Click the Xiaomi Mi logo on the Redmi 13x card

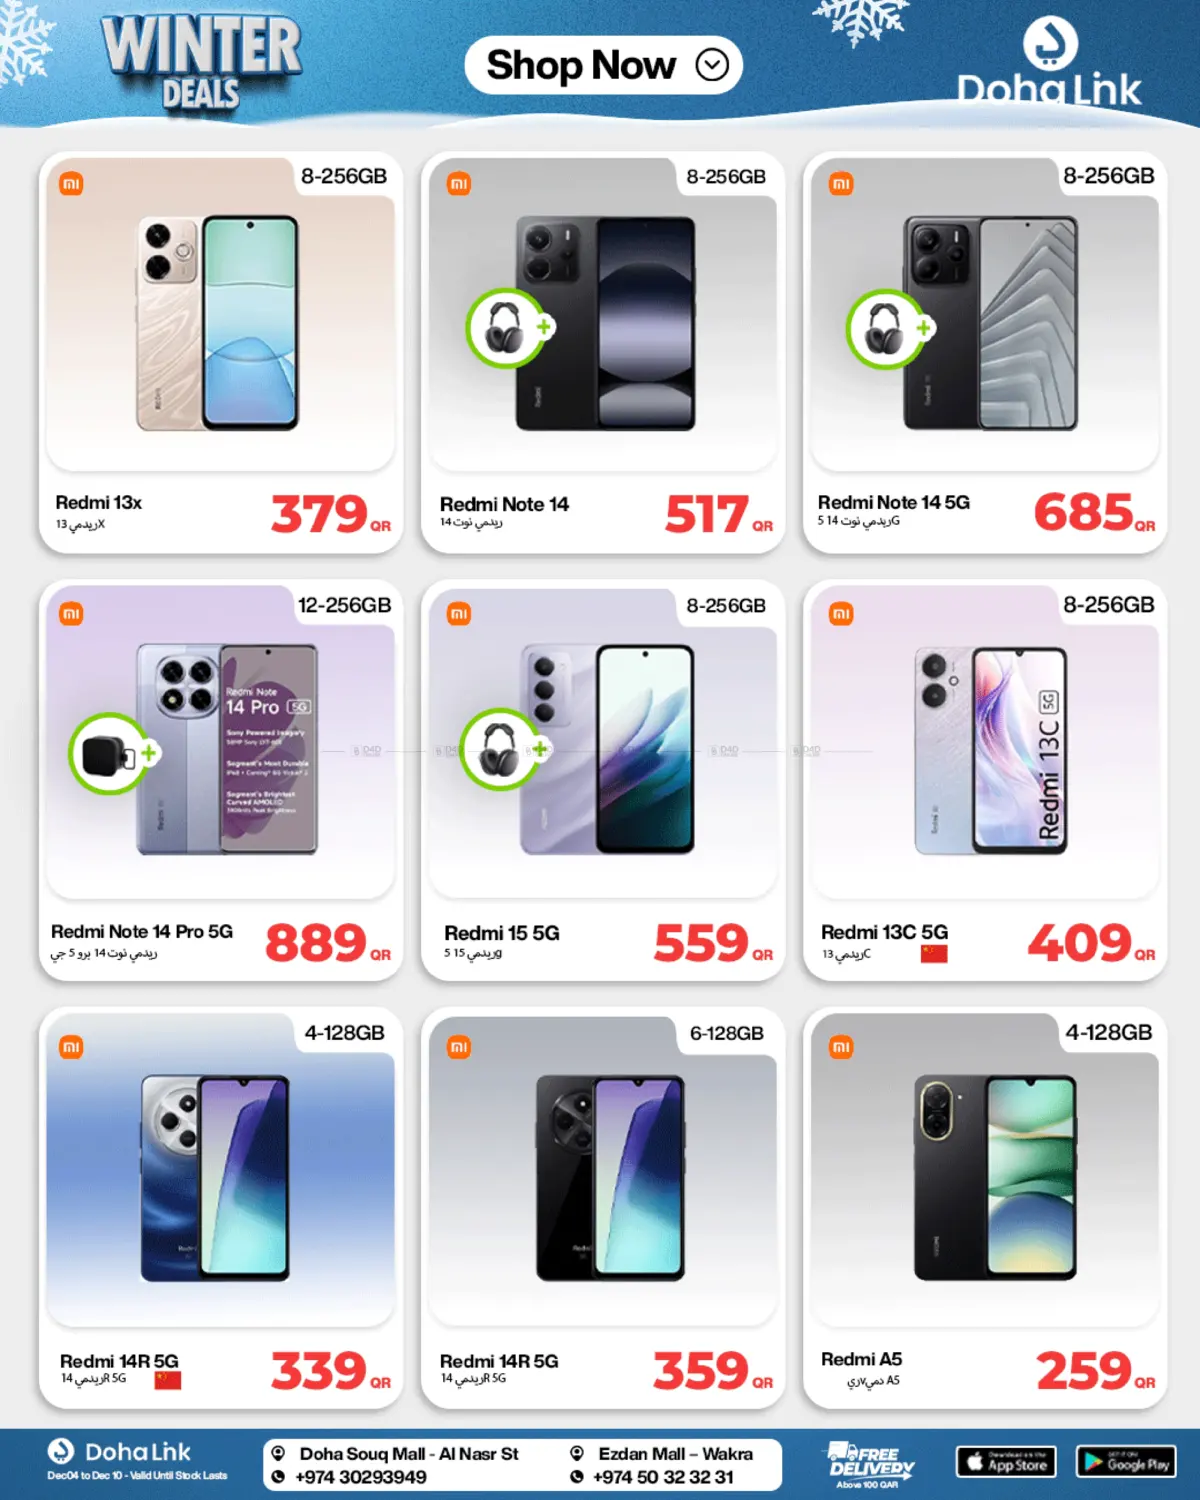pyautogui.click(x=71, y=184)
